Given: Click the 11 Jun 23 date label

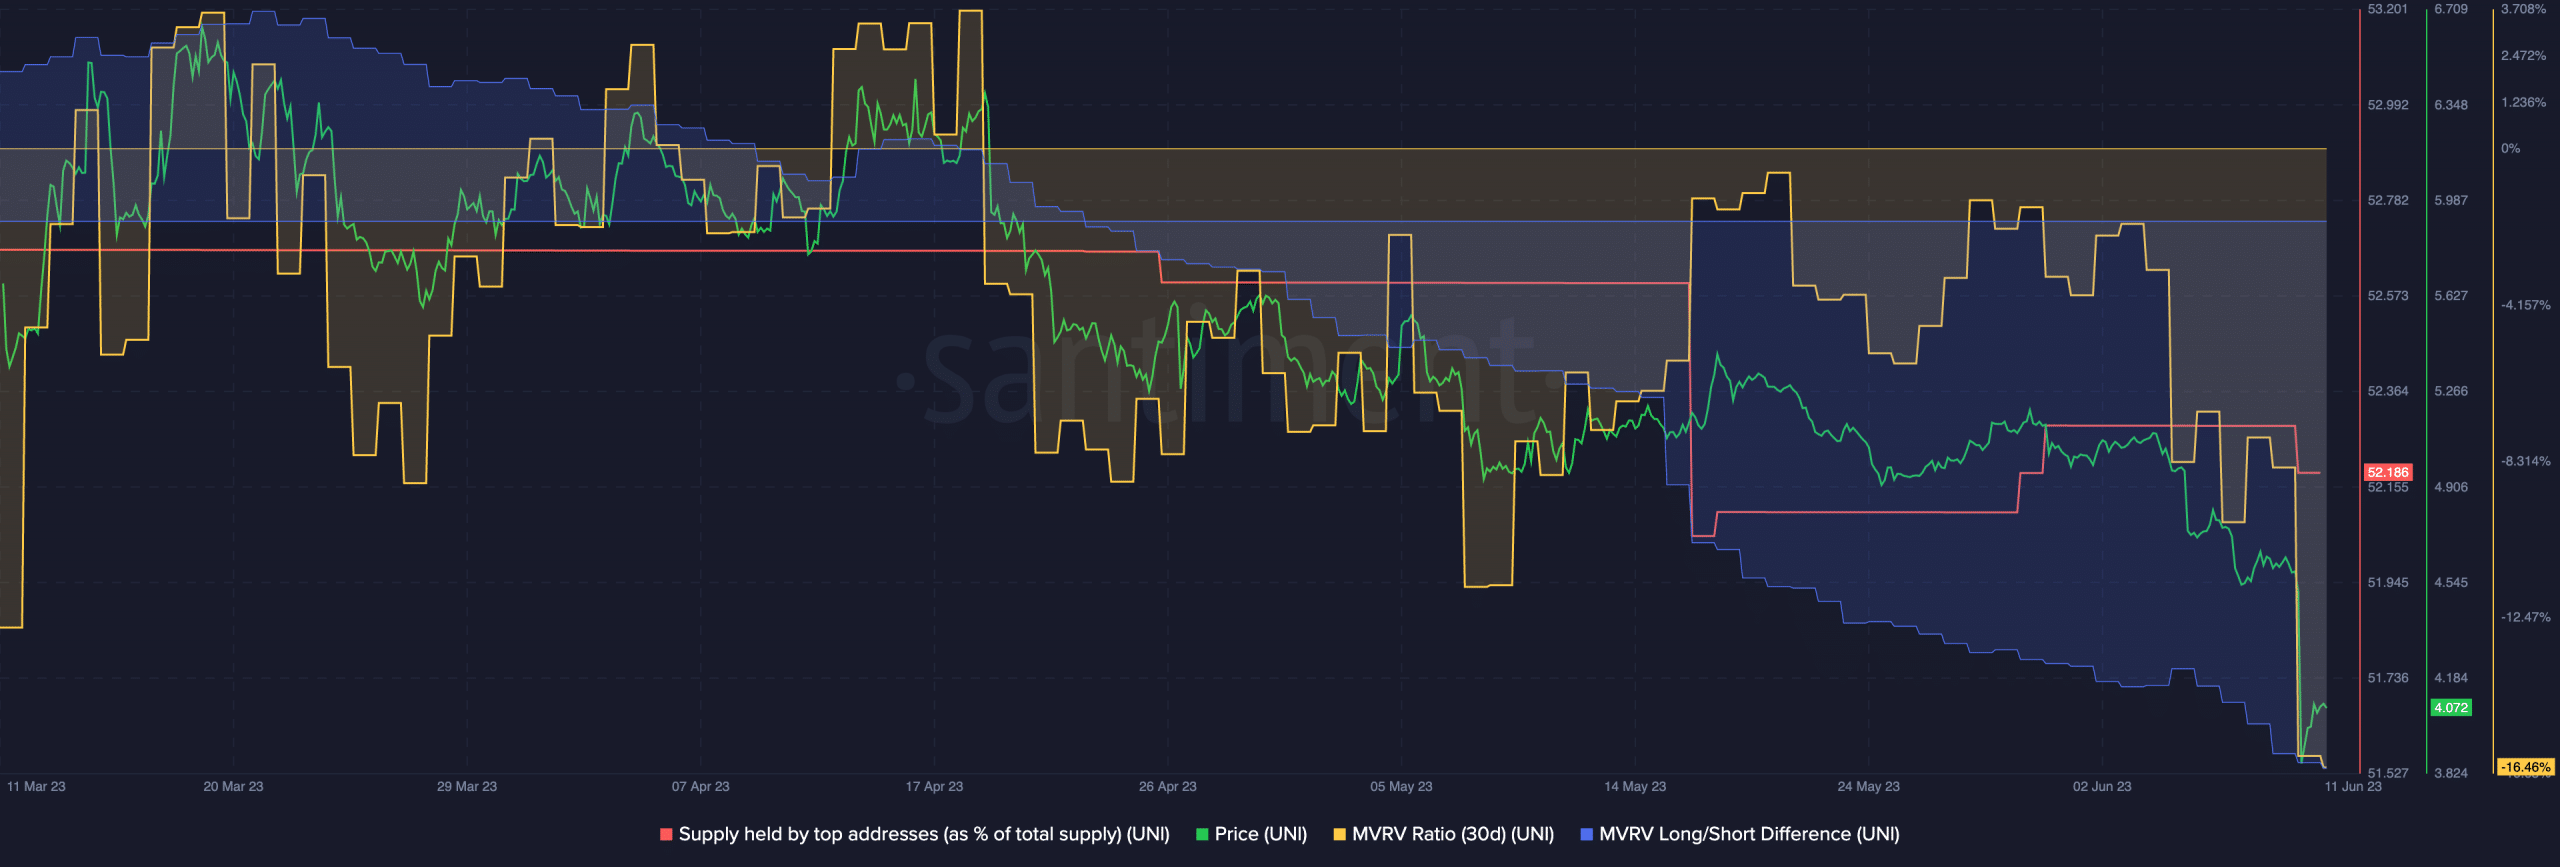Looking at the screenshot, I should click(2353, 787).
